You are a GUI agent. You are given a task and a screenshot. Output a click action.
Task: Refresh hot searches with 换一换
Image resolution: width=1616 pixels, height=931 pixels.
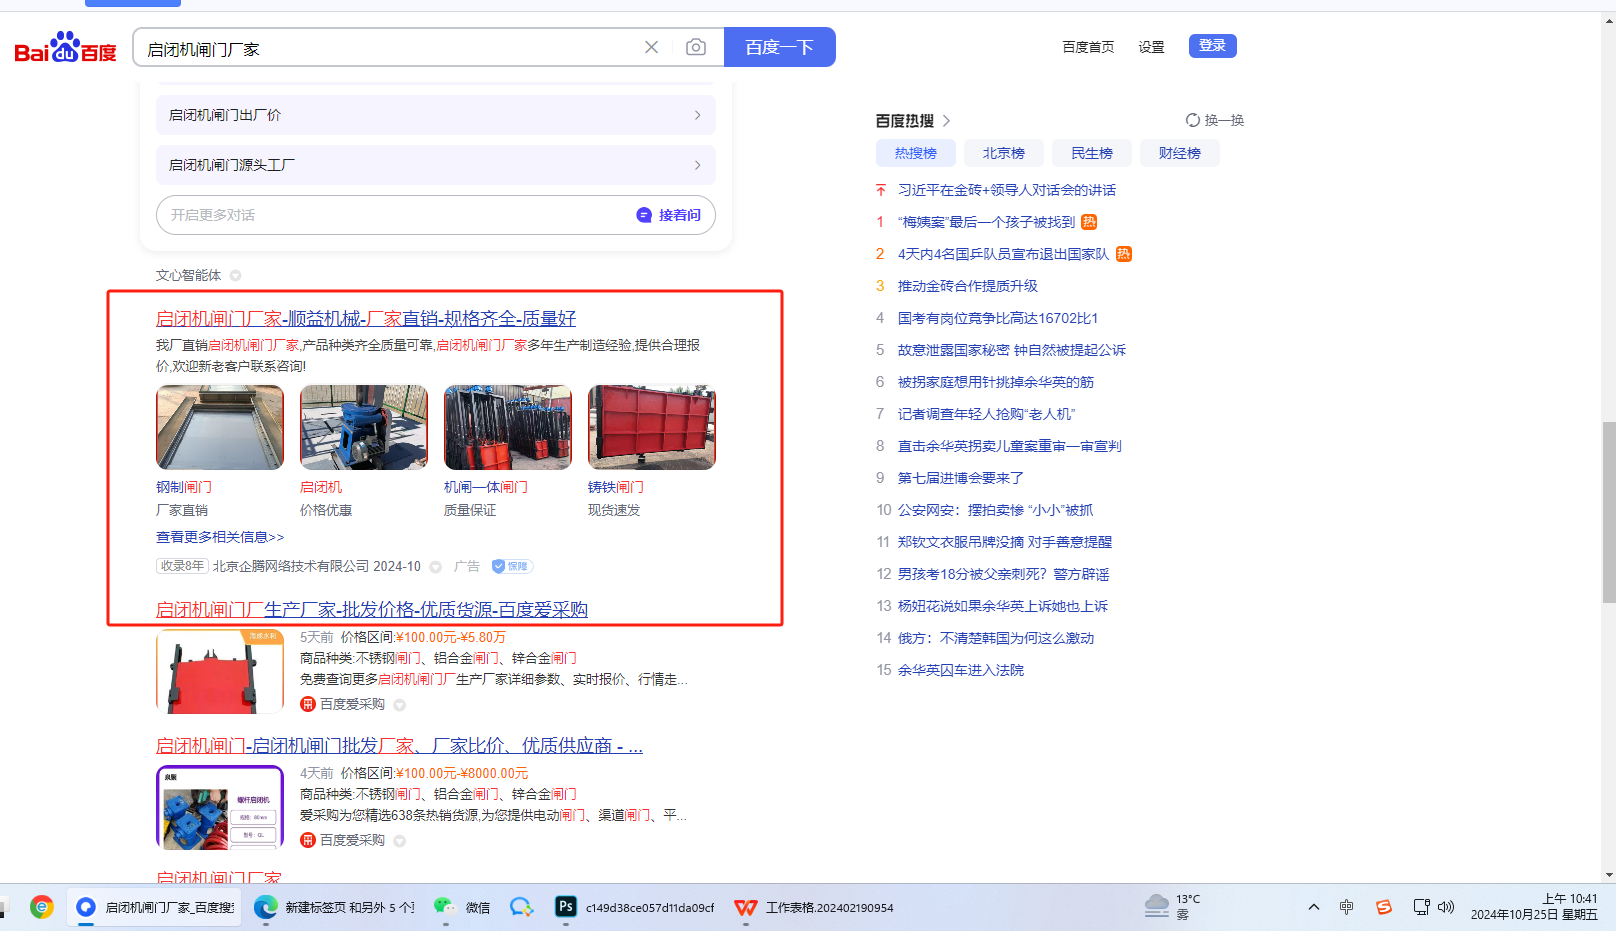click(1215, 120)
